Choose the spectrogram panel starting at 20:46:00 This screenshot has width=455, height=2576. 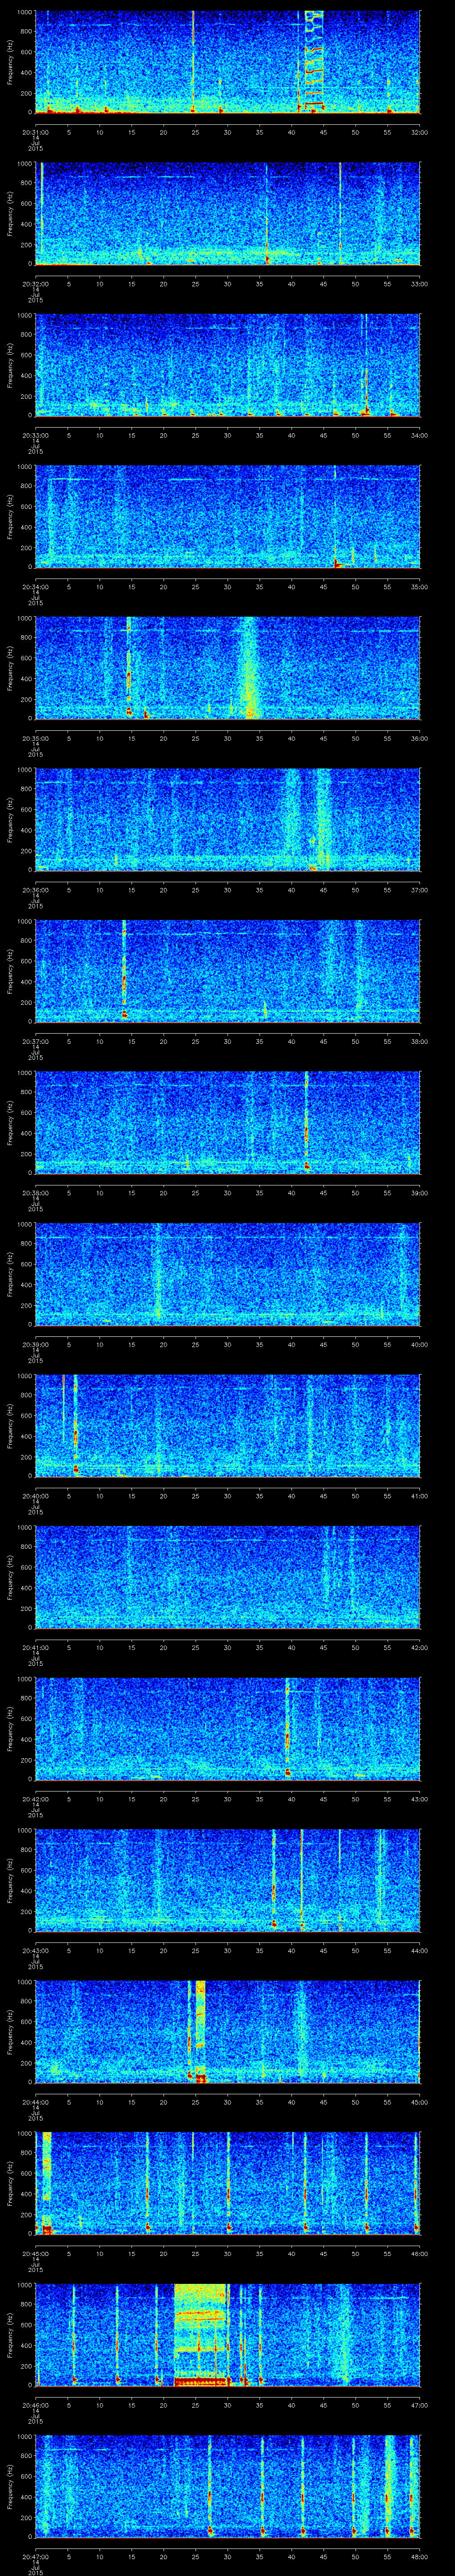(228, 2334)
